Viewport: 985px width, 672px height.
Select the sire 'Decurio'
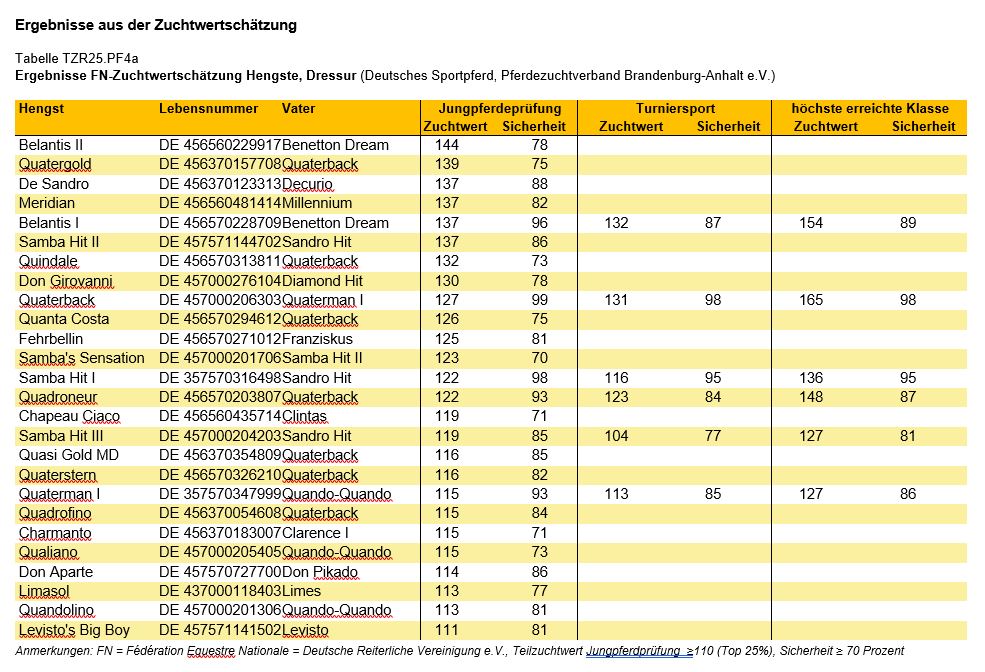[307, 184]
